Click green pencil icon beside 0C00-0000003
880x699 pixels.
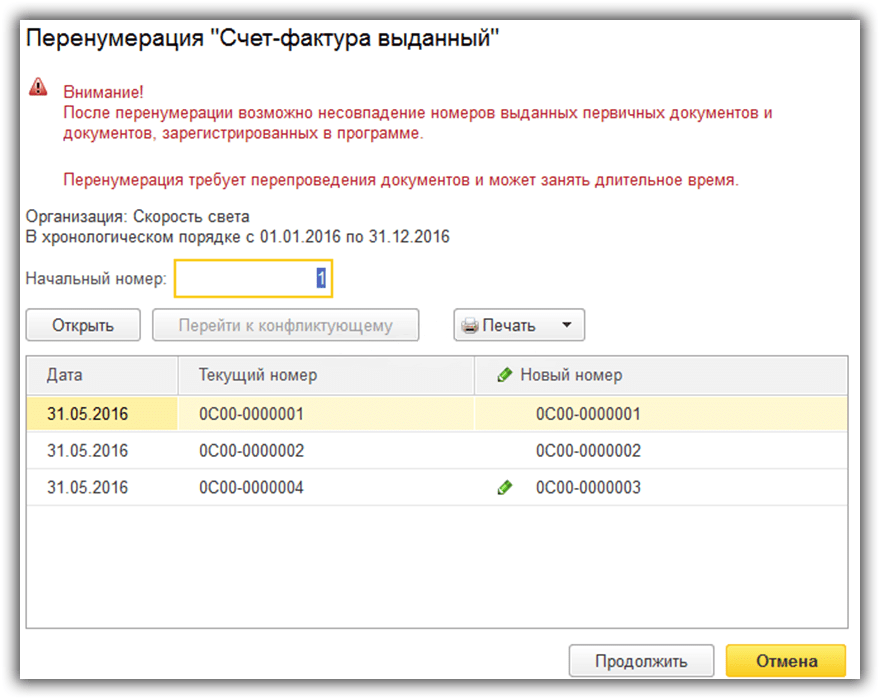point(505,488)
